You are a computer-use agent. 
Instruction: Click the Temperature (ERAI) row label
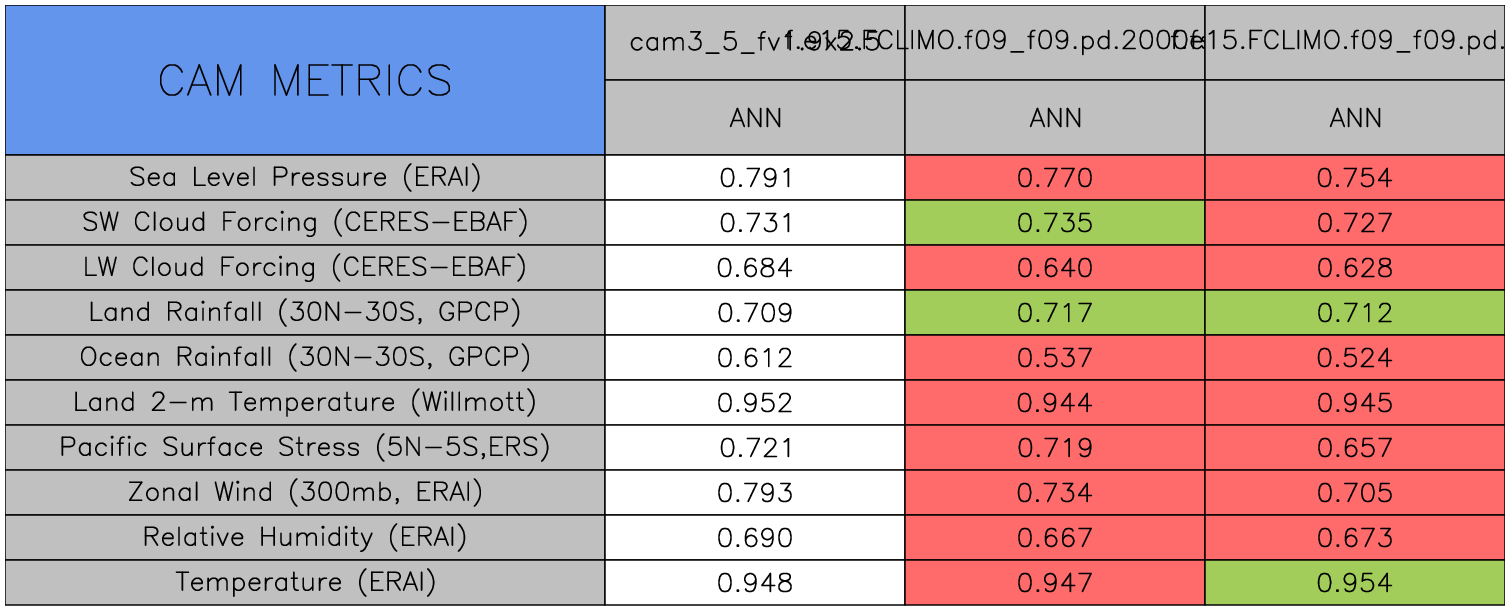(305, 583)
